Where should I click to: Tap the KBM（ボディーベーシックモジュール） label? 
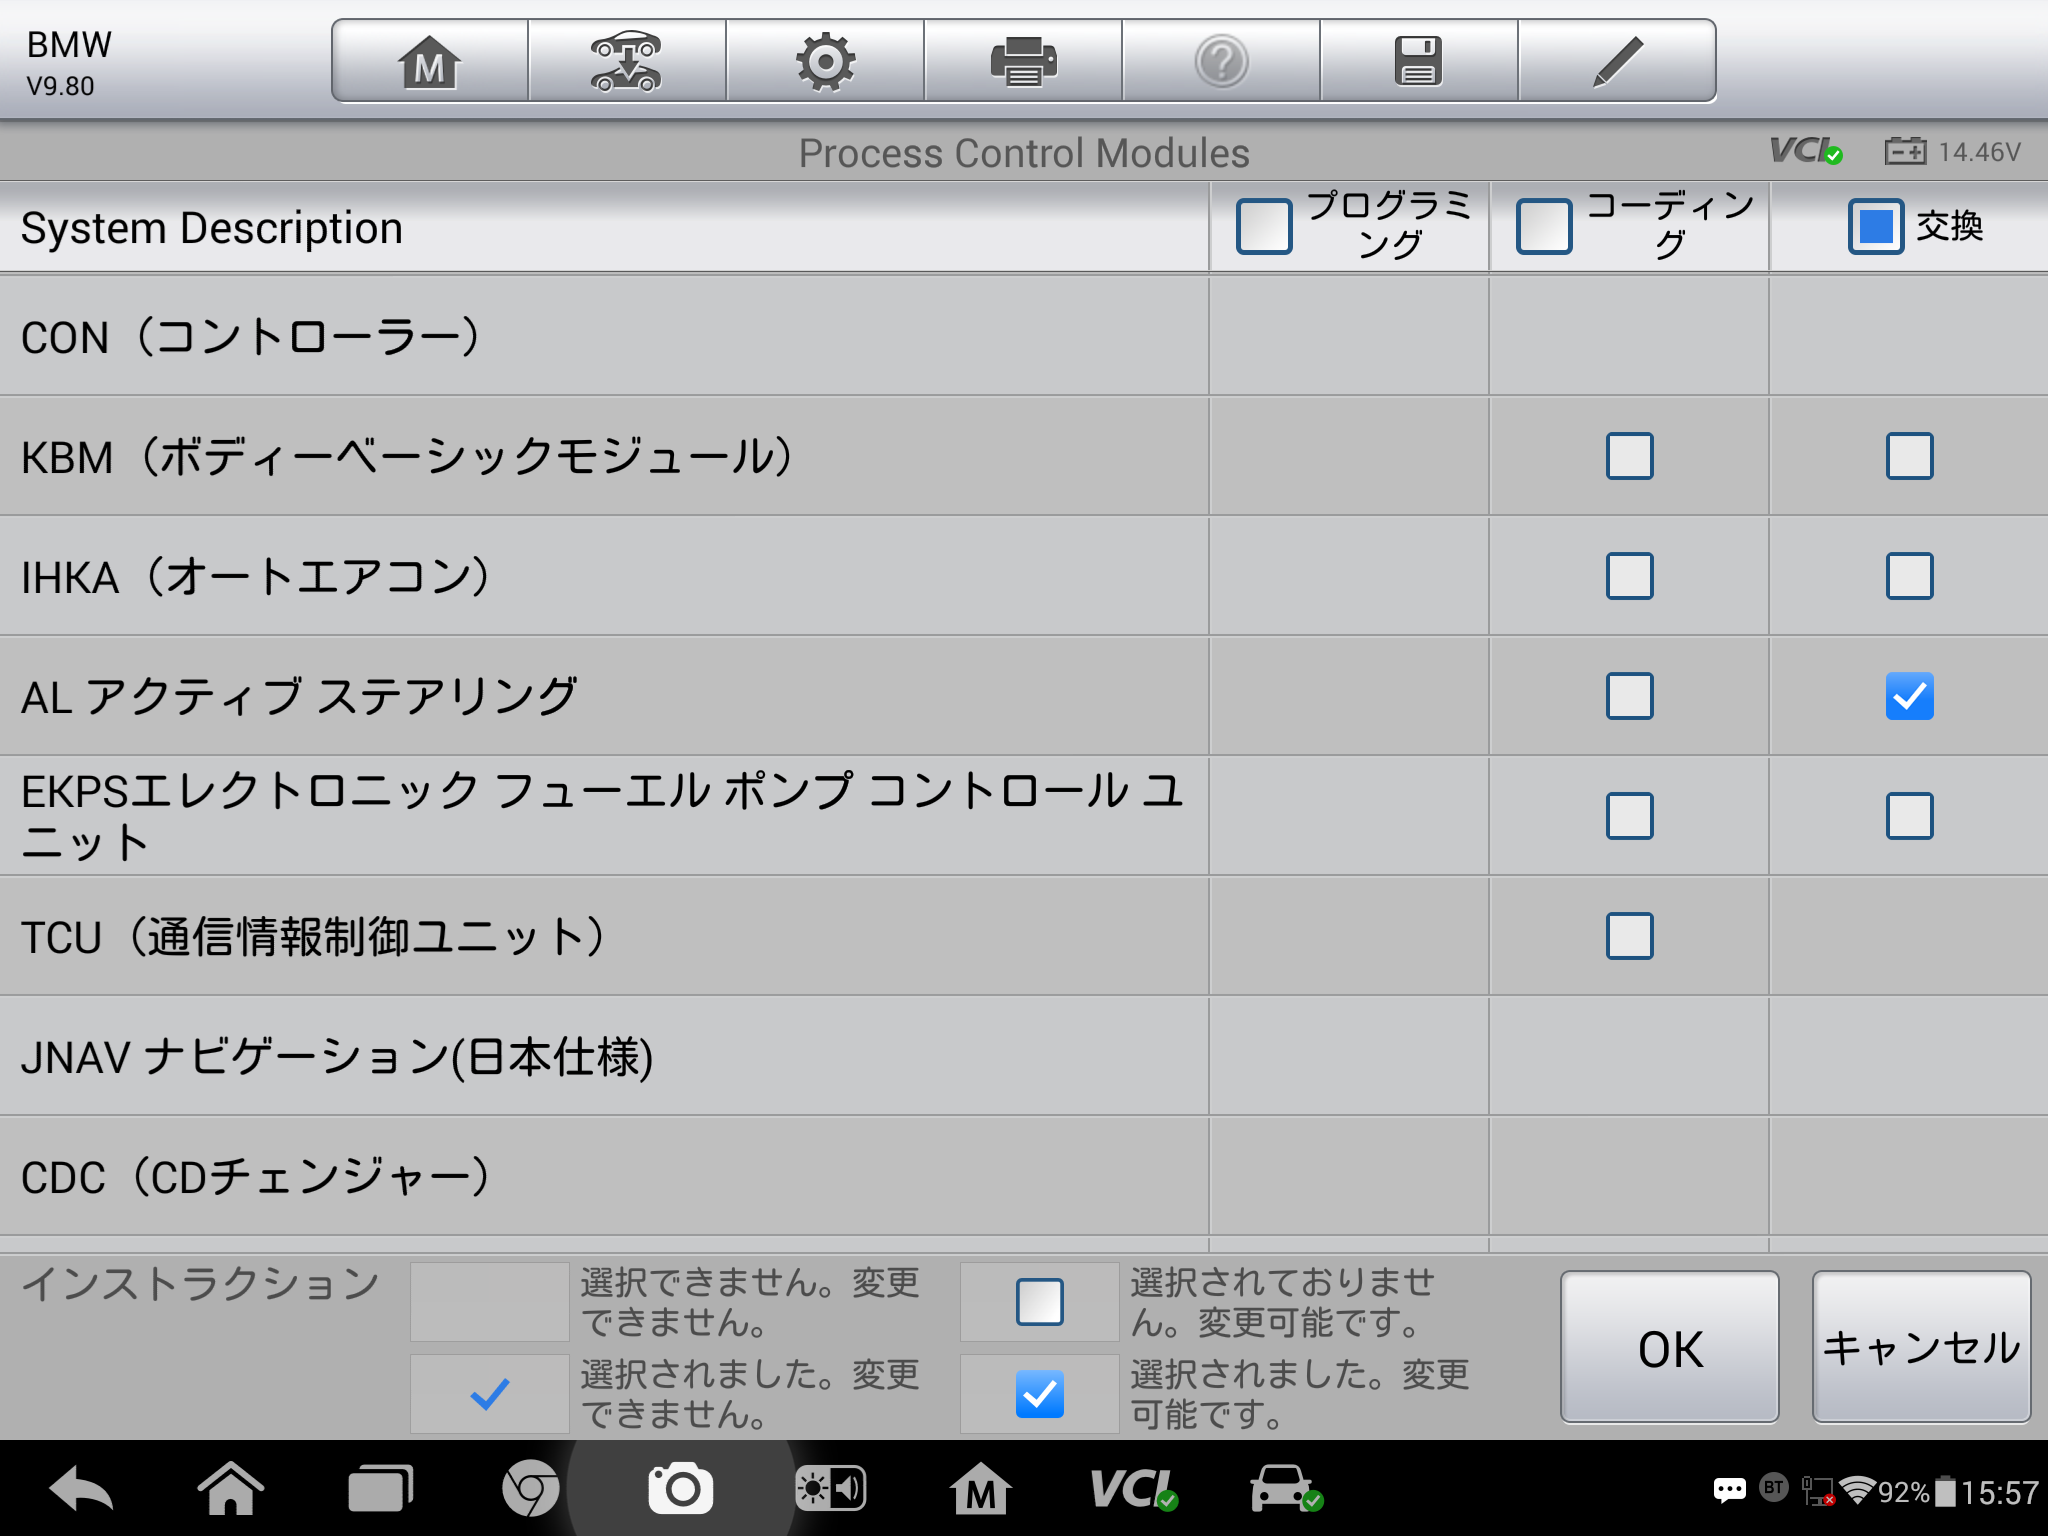click(408, 457)
